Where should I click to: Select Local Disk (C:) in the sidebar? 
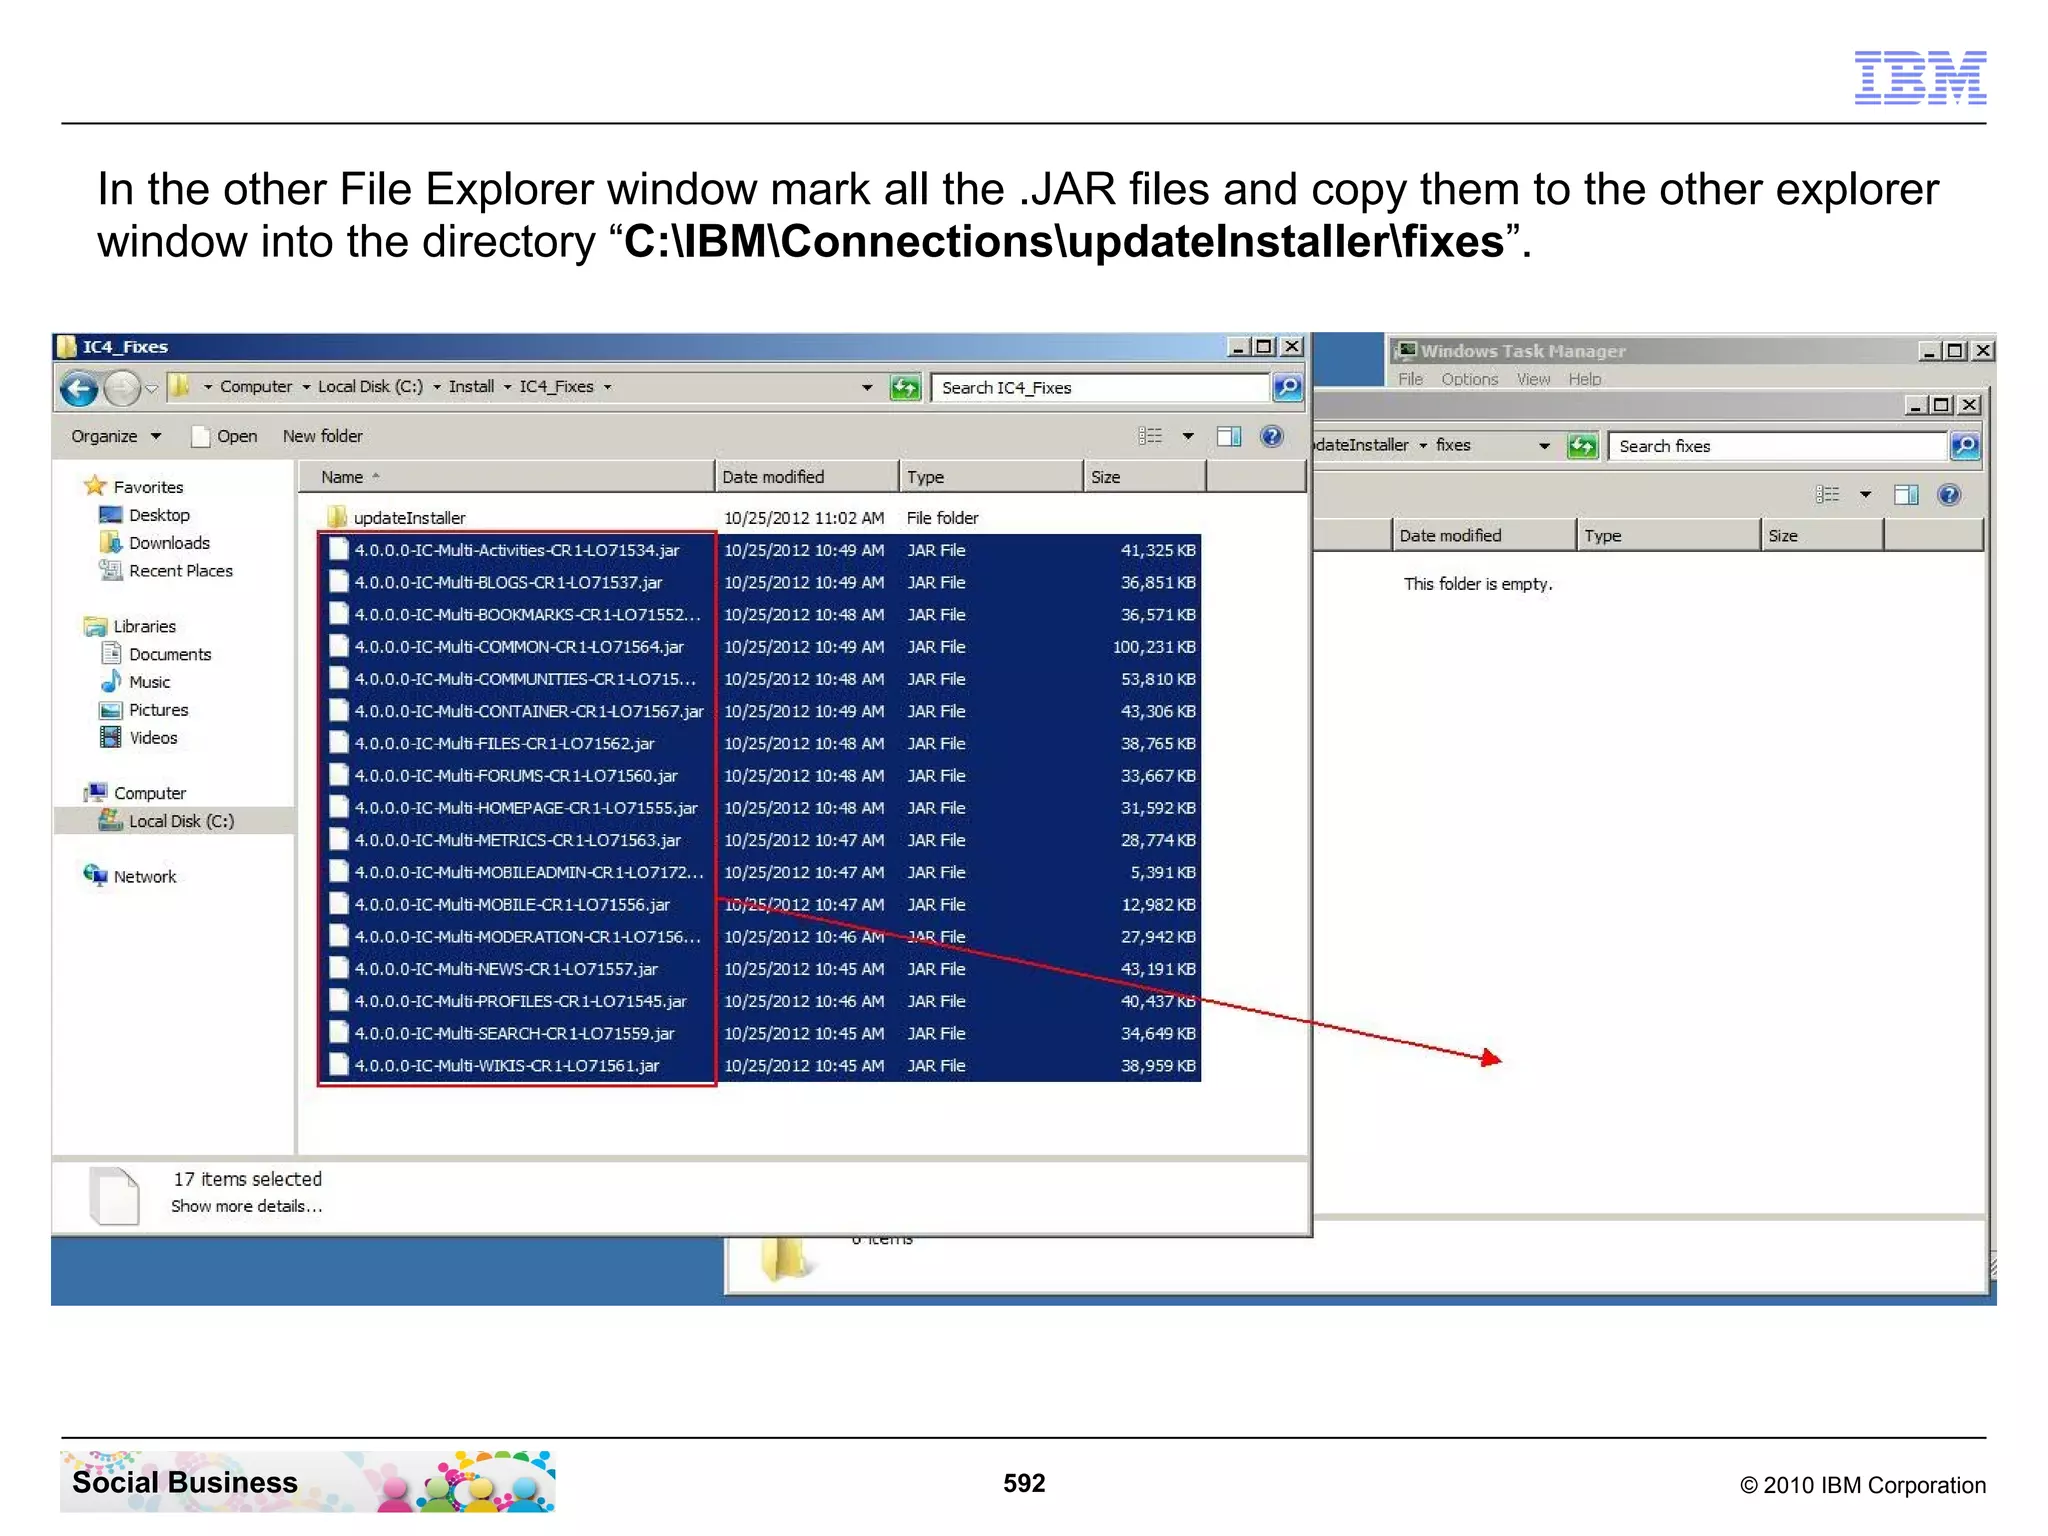coord(180,821)
